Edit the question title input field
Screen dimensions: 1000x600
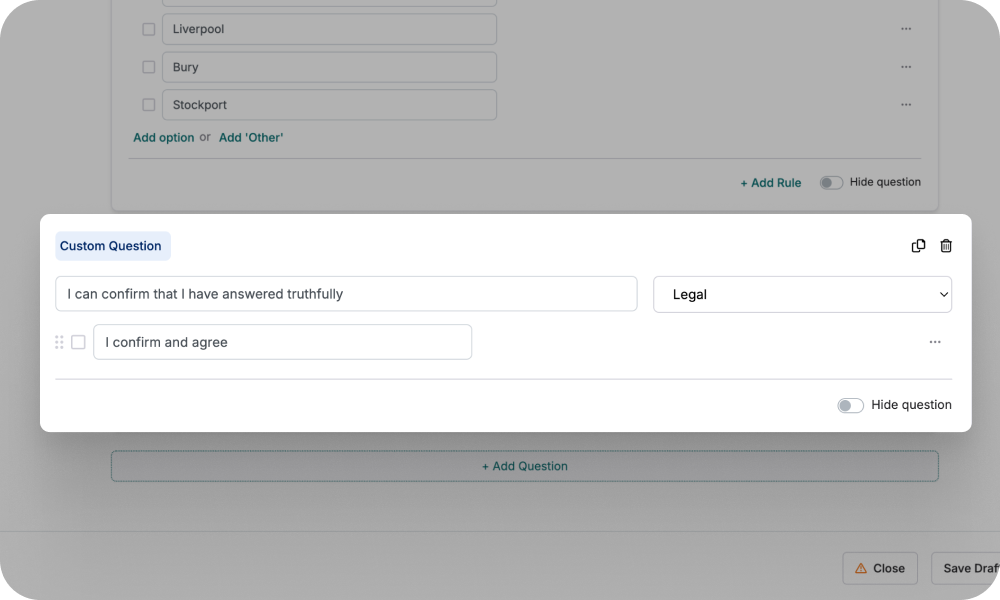click(345, 294)
